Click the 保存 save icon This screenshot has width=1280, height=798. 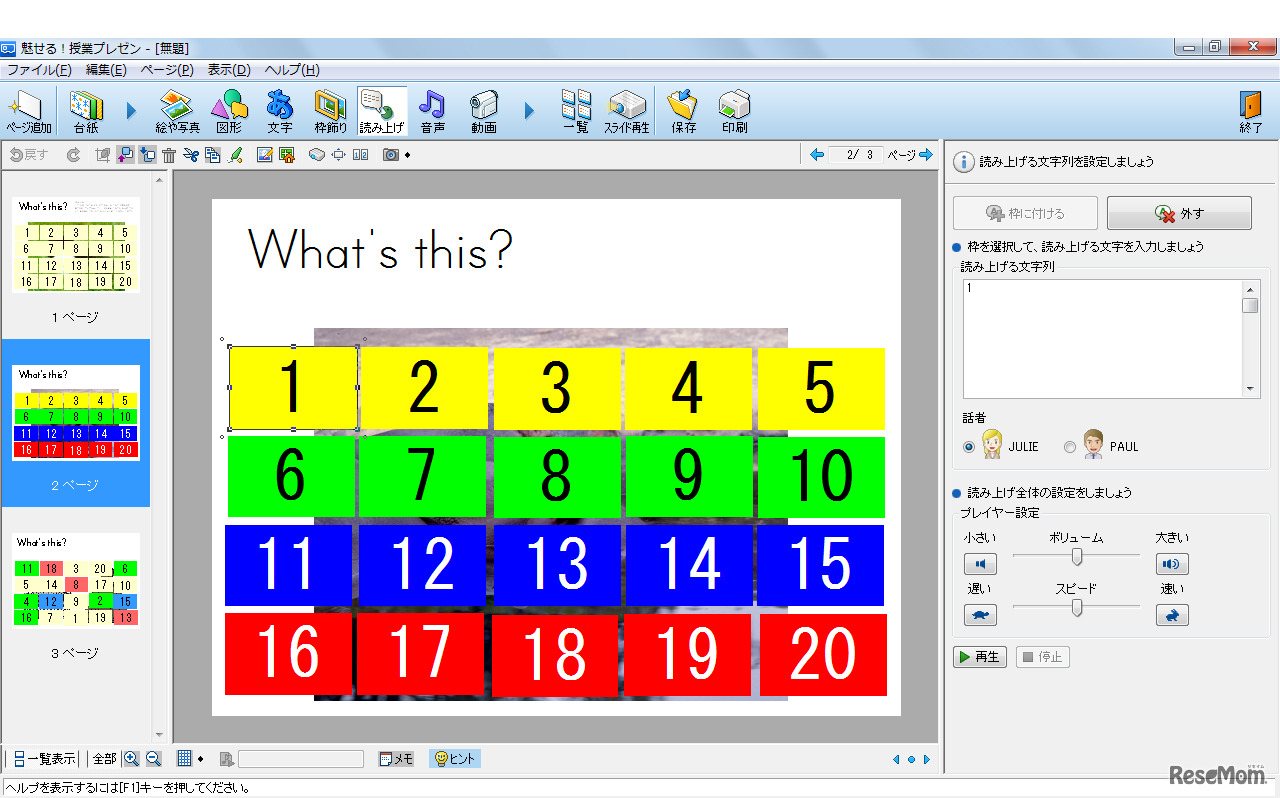point(683,110)
